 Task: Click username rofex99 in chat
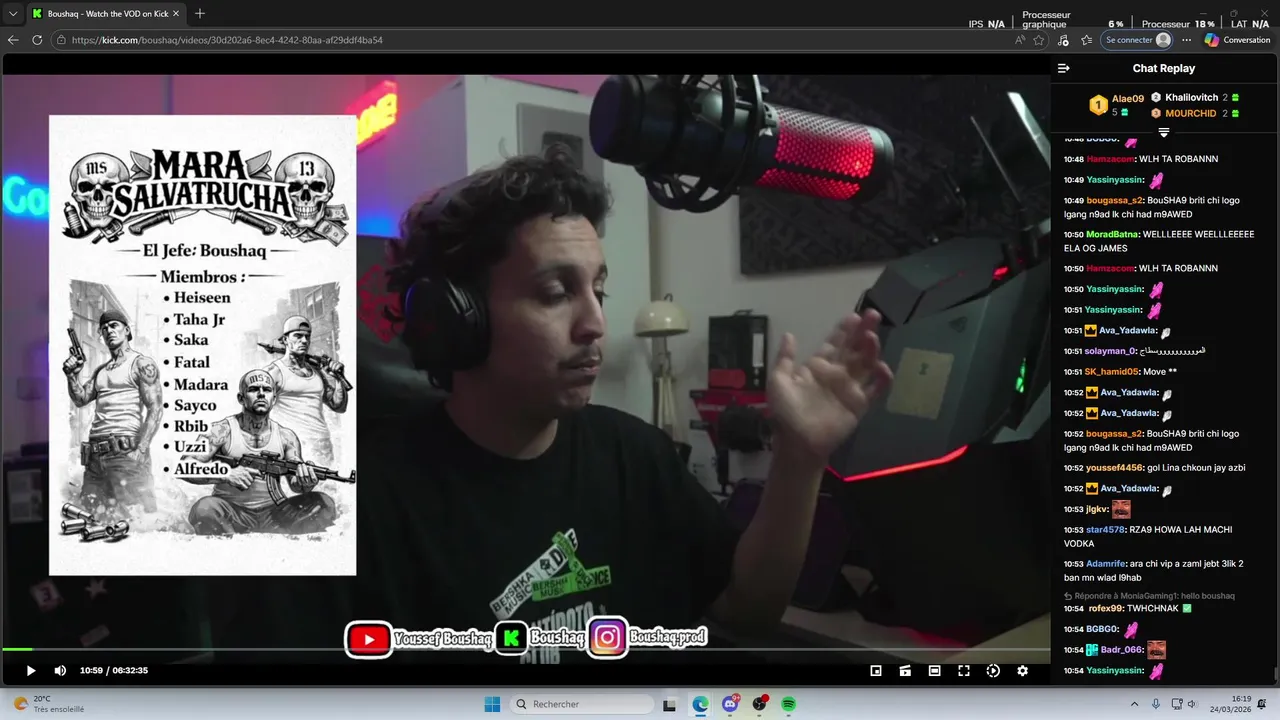click(1105, 608)
